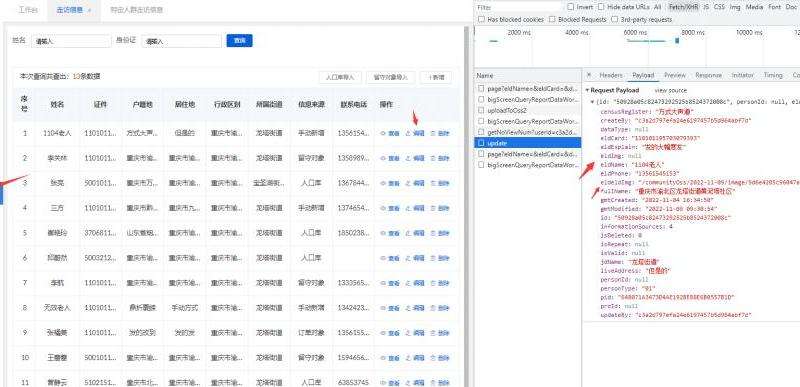Select the file icon beside the update request
The height and width of the screenshot is (387, 800).
pyautogui.click(x=481, y=143)
